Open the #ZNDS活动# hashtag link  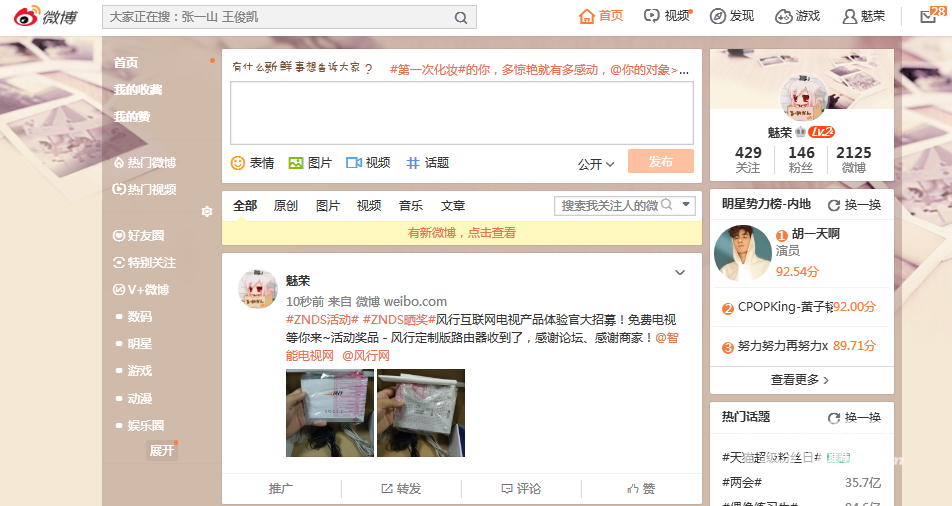[x=322, y=320]
